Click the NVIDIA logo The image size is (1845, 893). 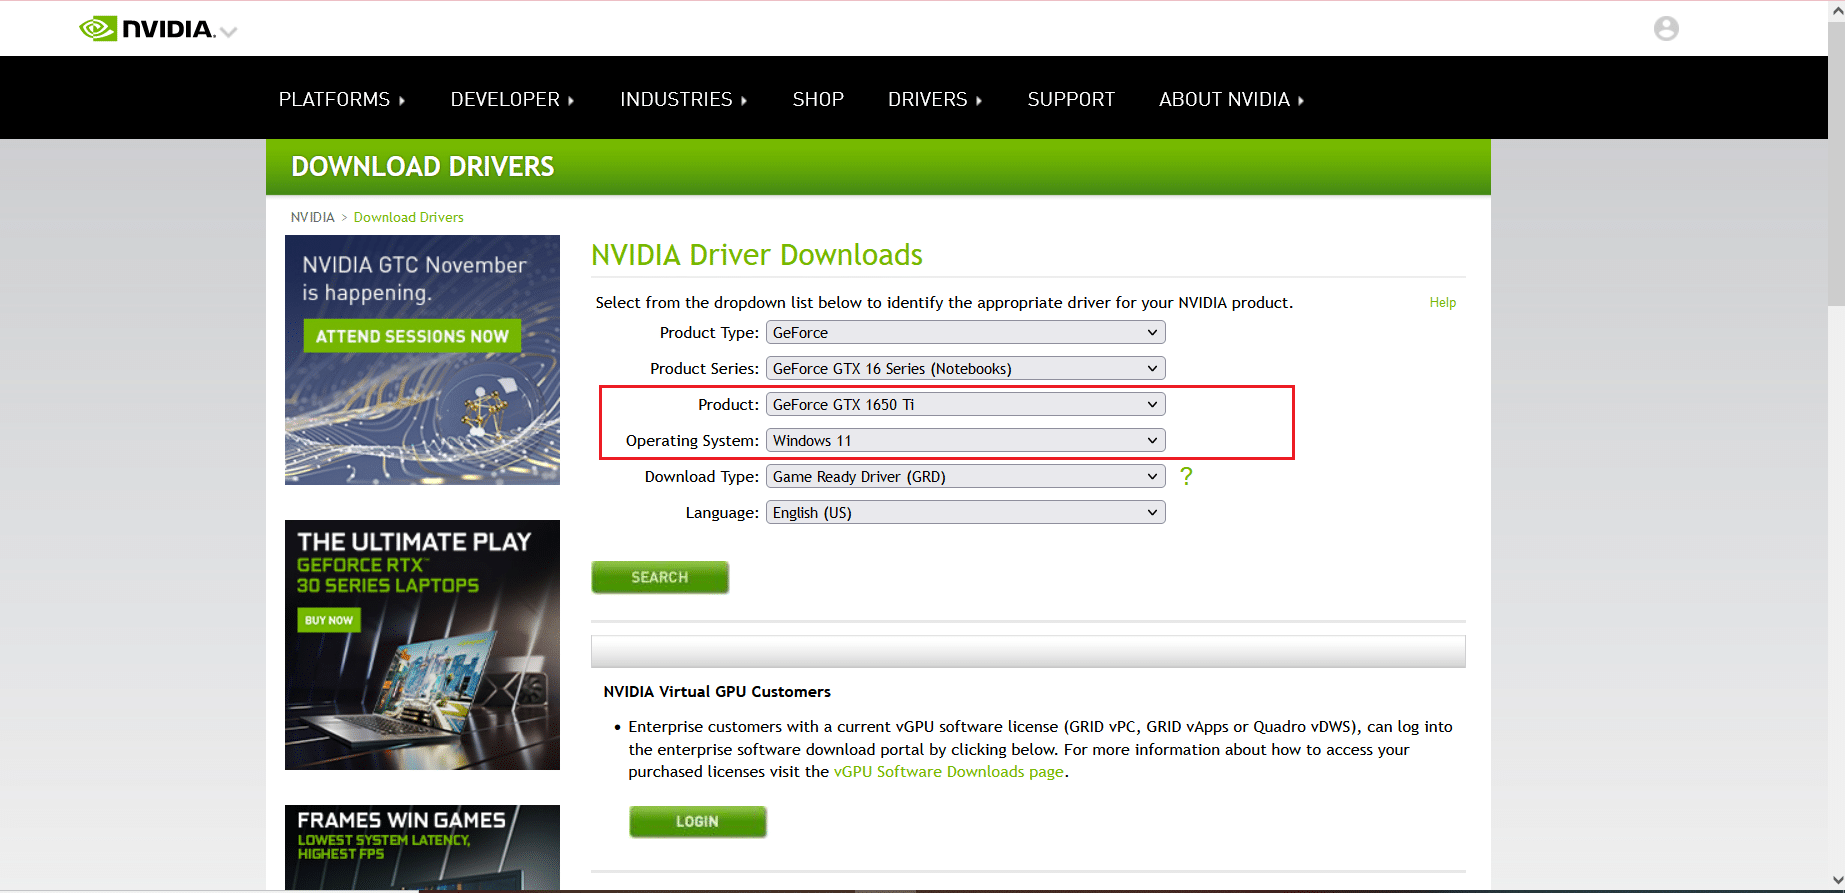(x=147, y=29)
